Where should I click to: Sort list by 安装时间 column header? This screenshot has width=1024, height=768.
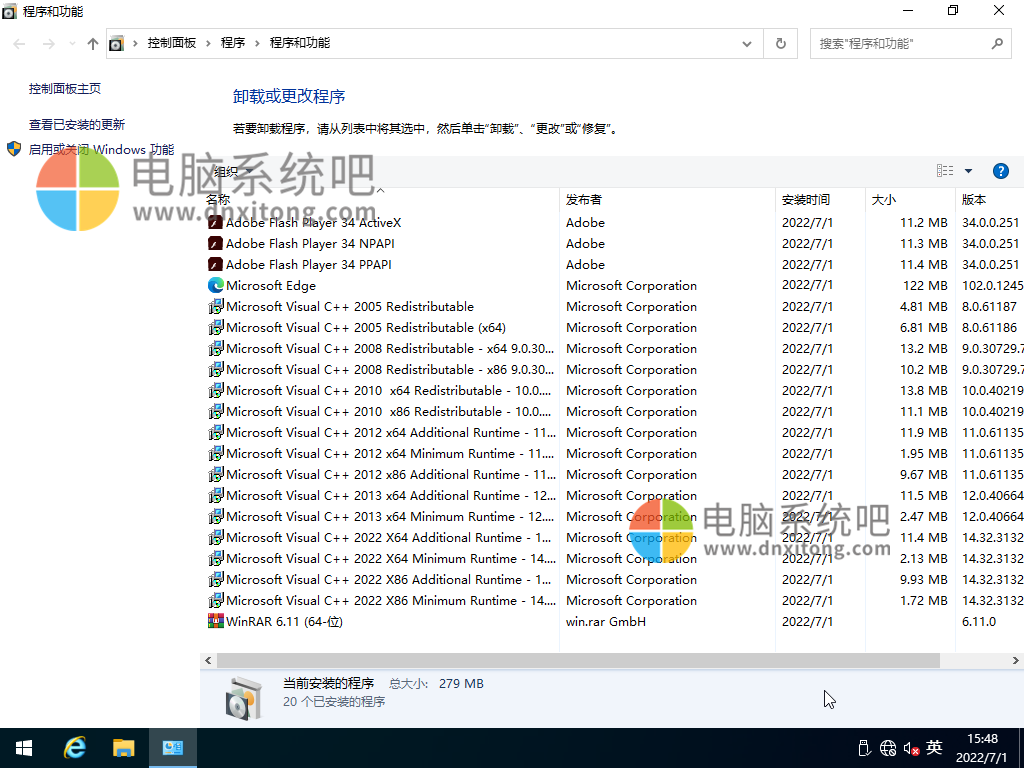click(805, 200)
